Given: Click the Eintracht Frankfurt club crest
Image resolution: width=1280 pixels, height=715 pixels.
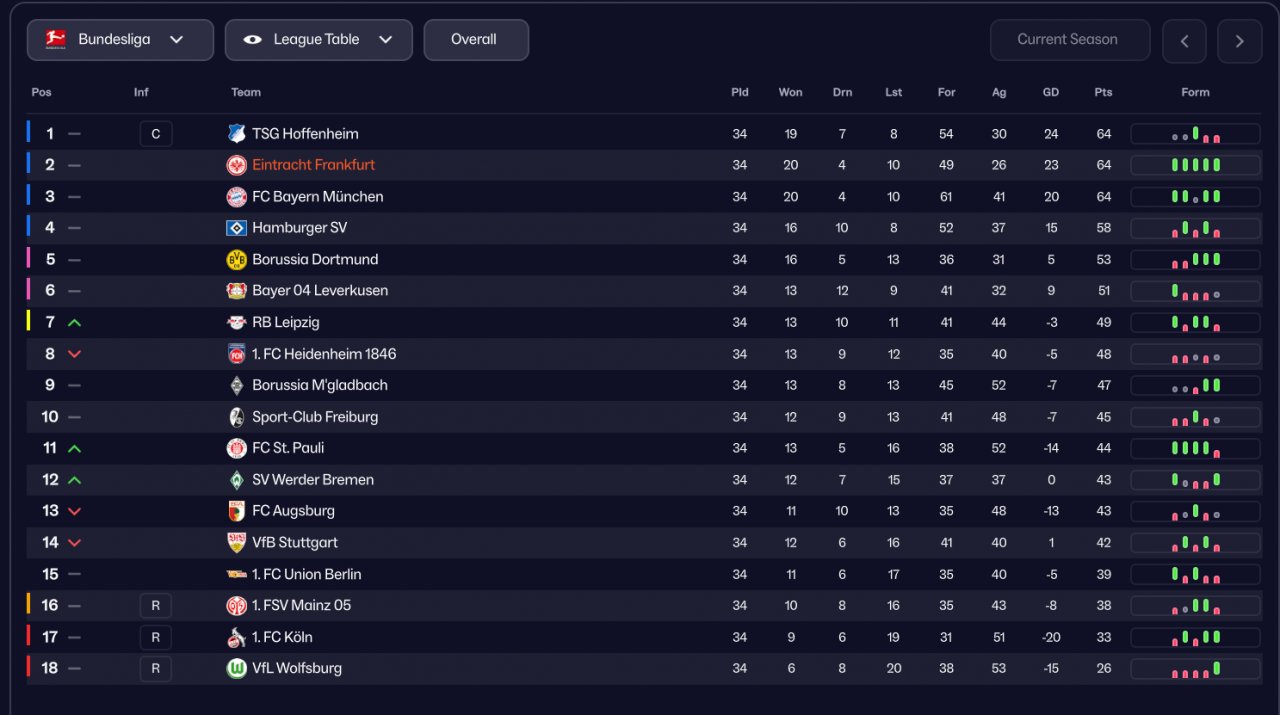Looking at the screenshot, I should click(236, 165).
